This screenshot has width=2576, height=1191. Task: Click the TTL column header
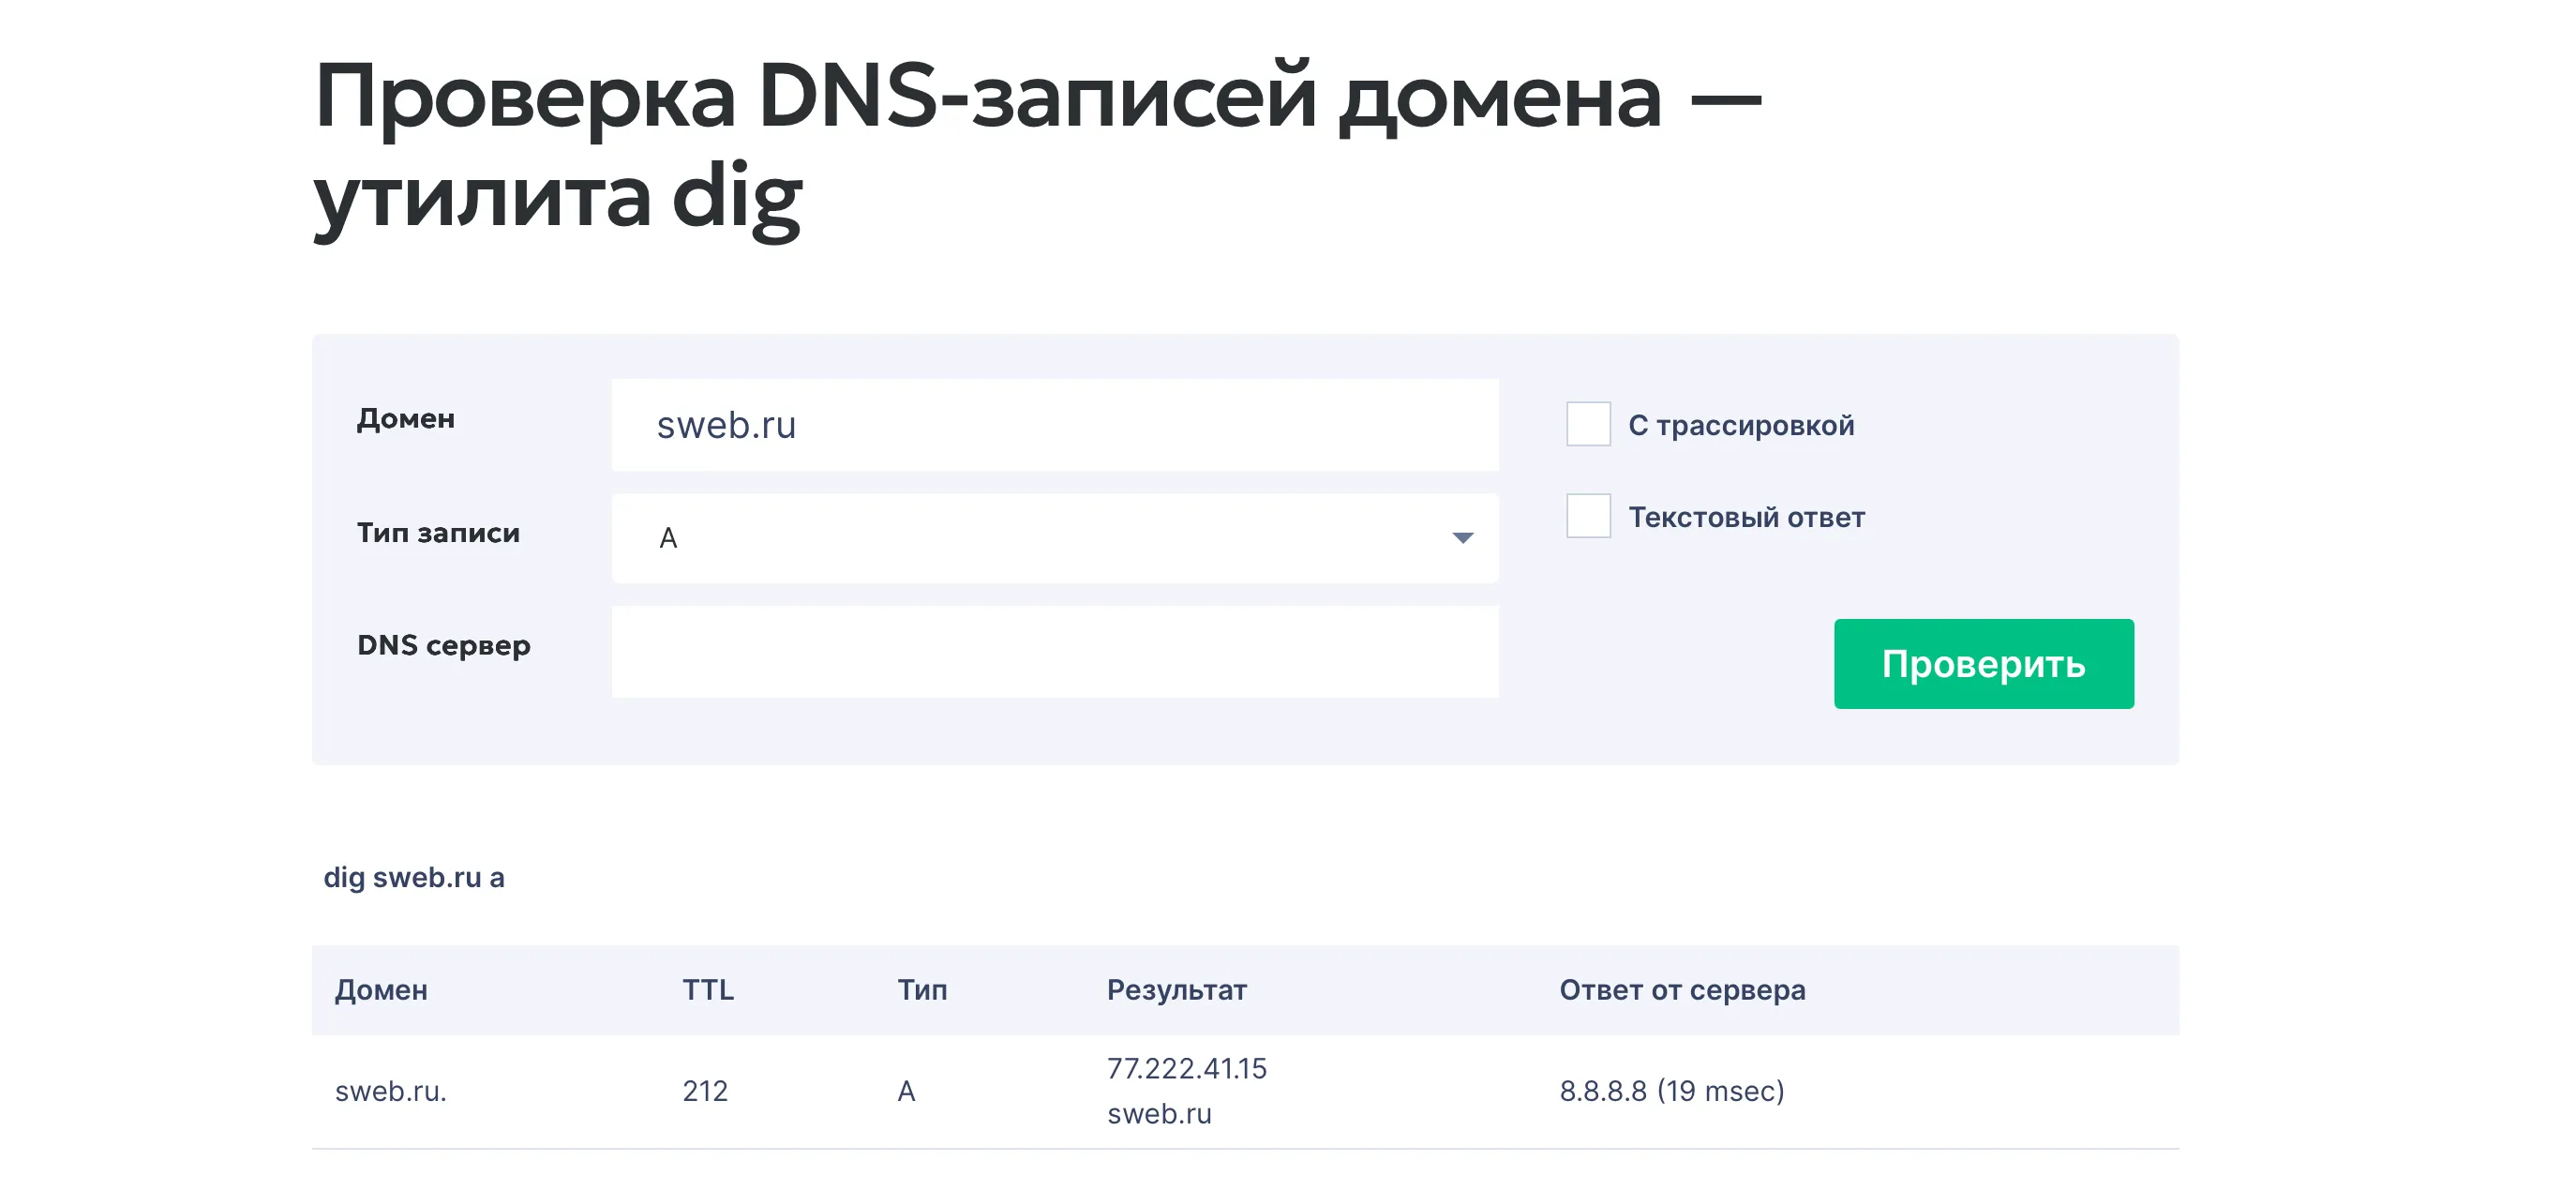[x=708, y=990]
